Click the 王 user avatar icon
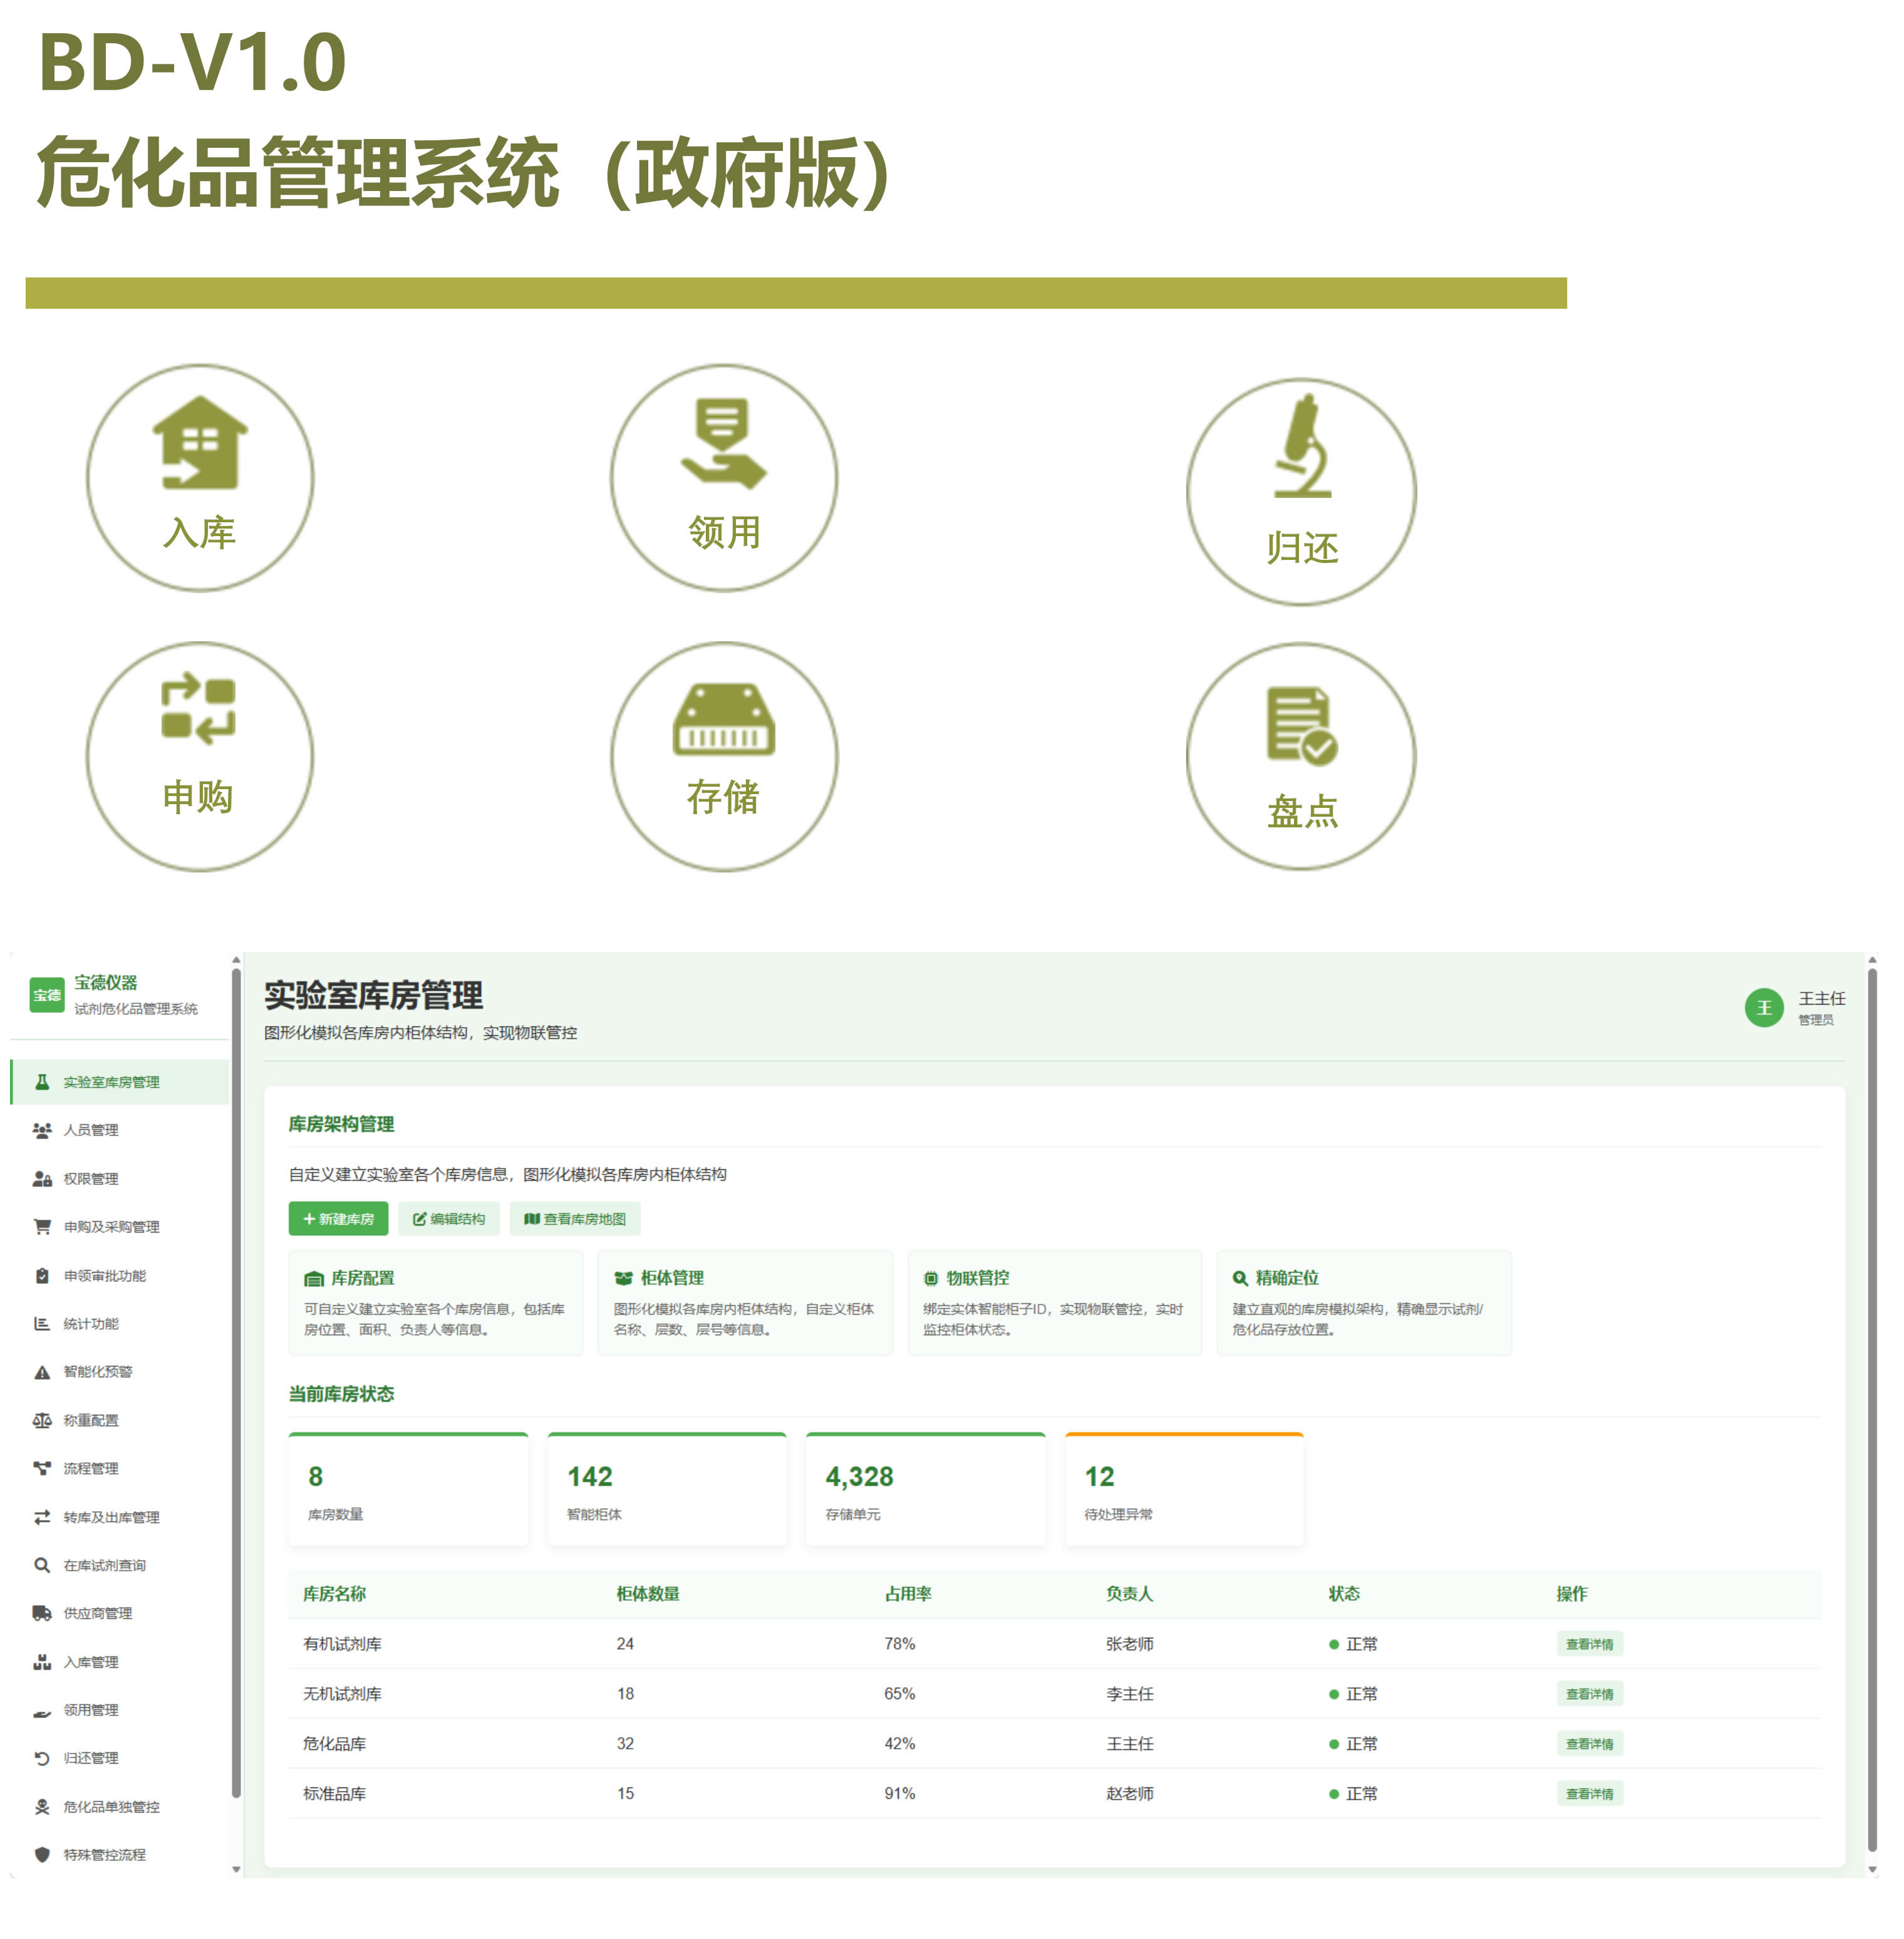Image resolution: width=1904 pixels, height=1939 pixels. click(1764, 1007)
